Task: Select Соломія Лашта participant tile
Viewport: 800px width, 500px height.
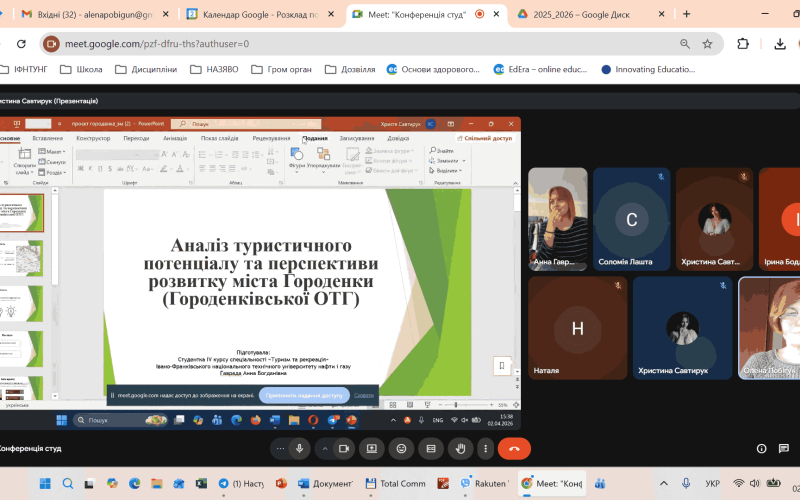Action: [631, 219]
